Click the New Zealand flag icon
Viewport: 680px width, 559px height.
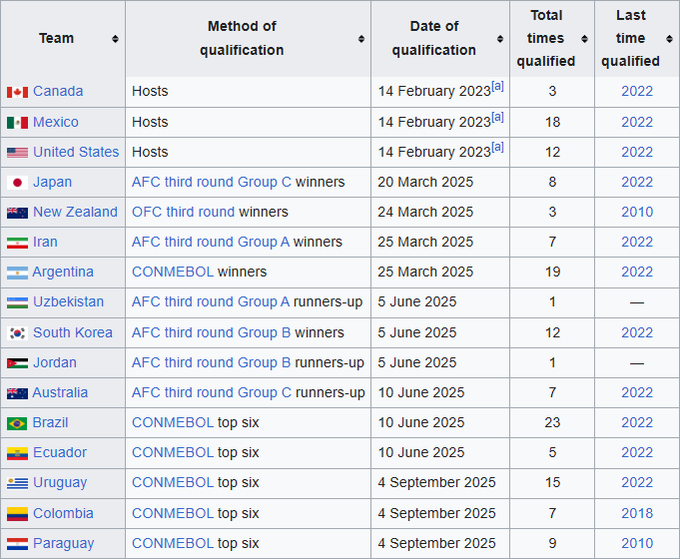coord(17,212)
